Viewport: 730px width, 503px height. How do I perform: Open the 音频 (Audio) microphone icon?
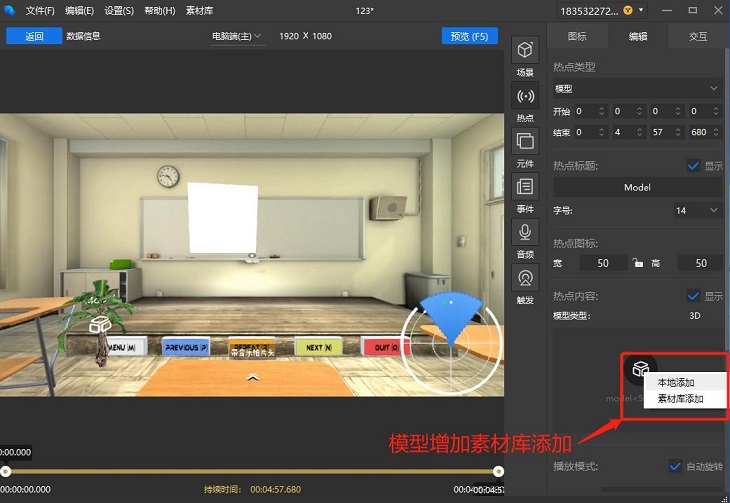tap(525, 233)
